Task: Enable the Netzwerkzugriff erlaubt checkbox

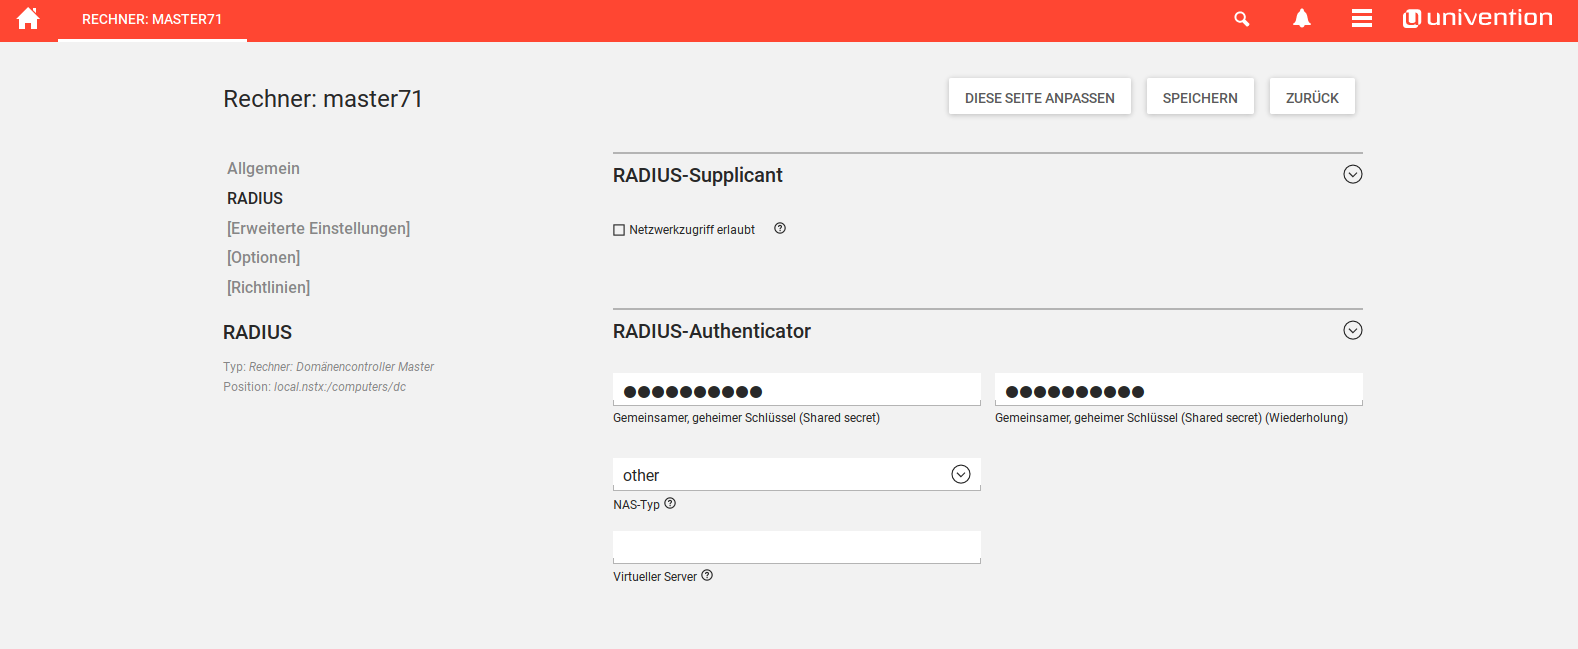Action: click(619, 230)
